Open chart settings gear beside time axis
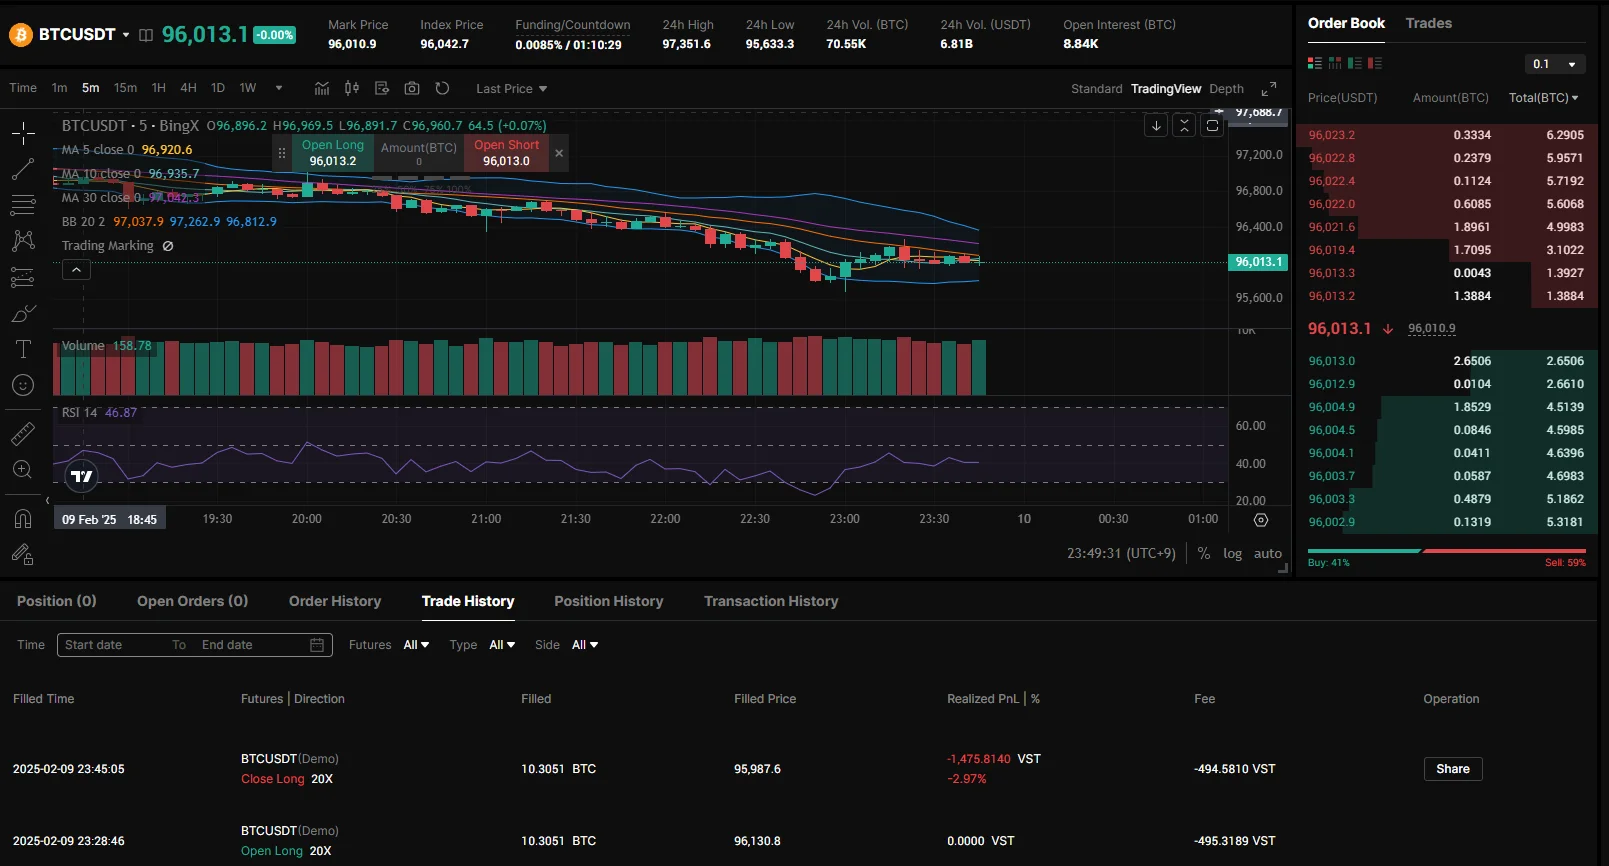1609x866 pixels. coord(1261,520)
